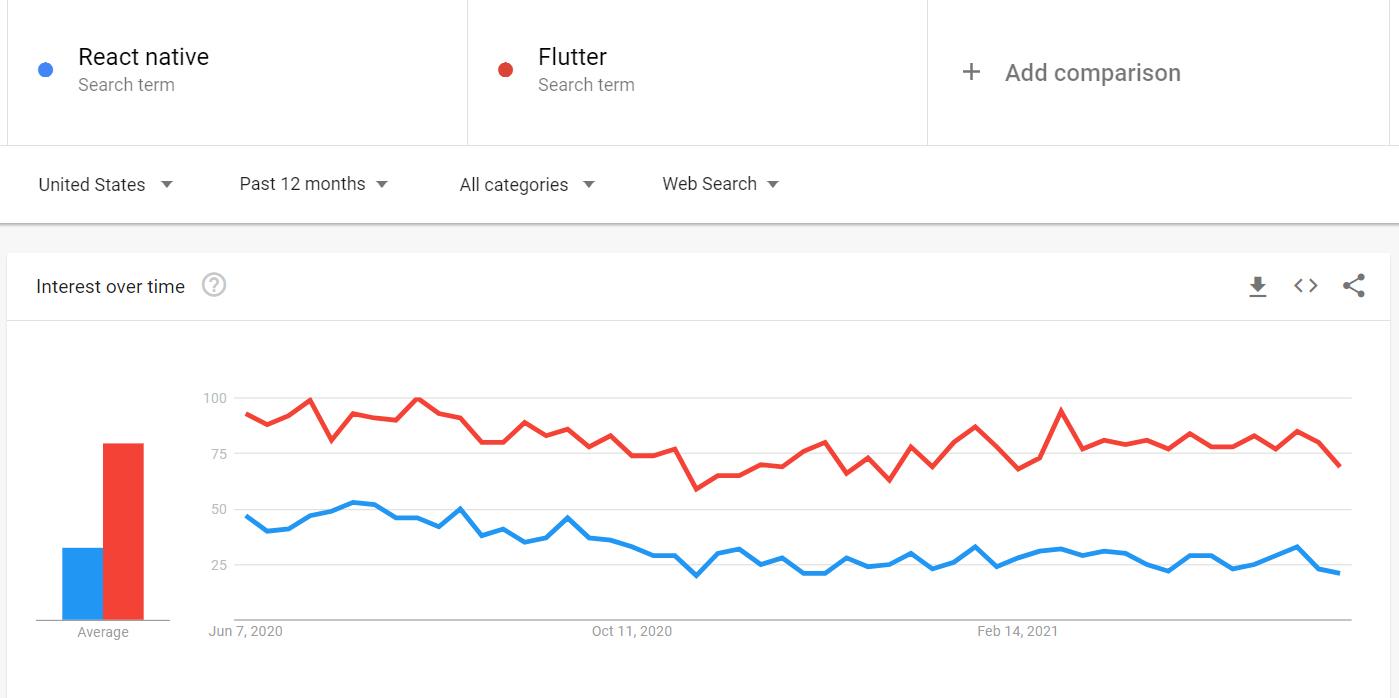Click the help icon next to Interest over time
The width and height of the screenshot is (1399, 698).
click(214, 286)
